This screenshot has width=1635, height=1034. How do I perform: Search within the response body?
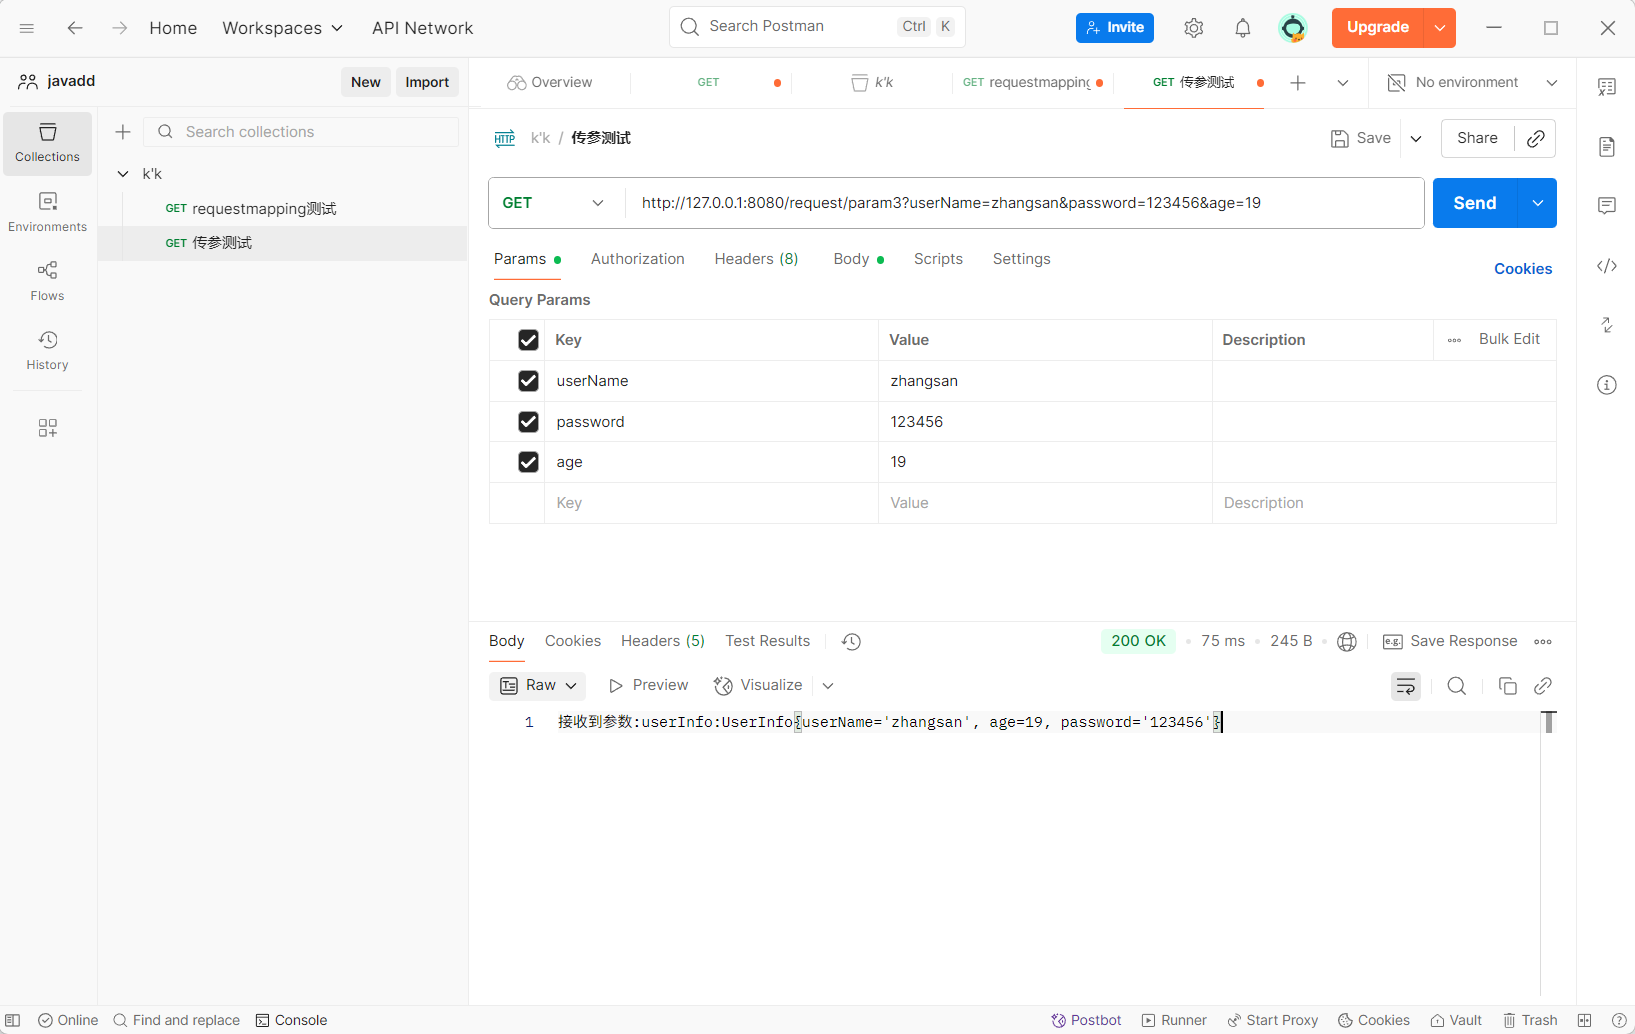click(1456, 686)
